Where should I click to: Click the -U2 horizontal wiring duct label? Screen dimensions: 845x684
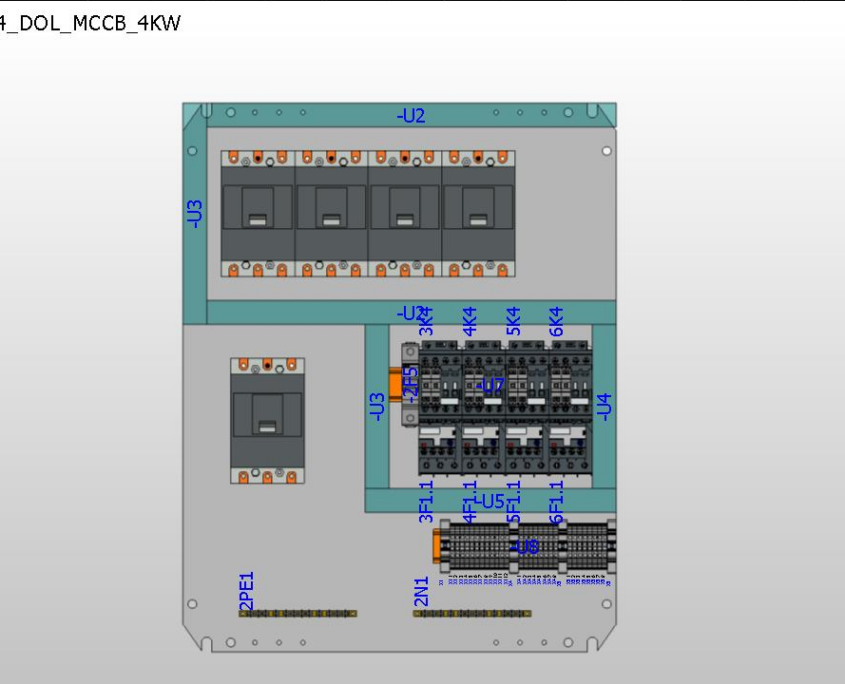[x=411, y=115]
